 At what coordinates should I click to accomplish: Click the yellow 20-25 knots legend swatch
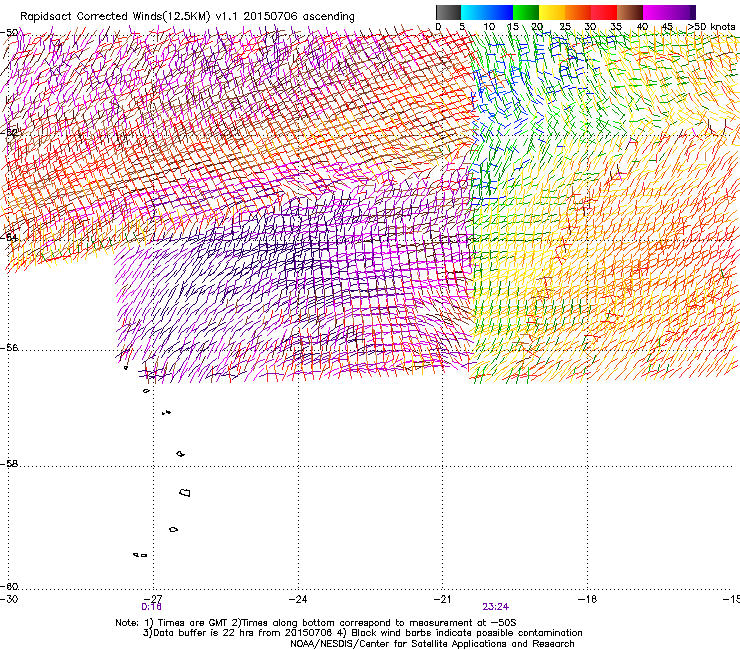point(552,12)
